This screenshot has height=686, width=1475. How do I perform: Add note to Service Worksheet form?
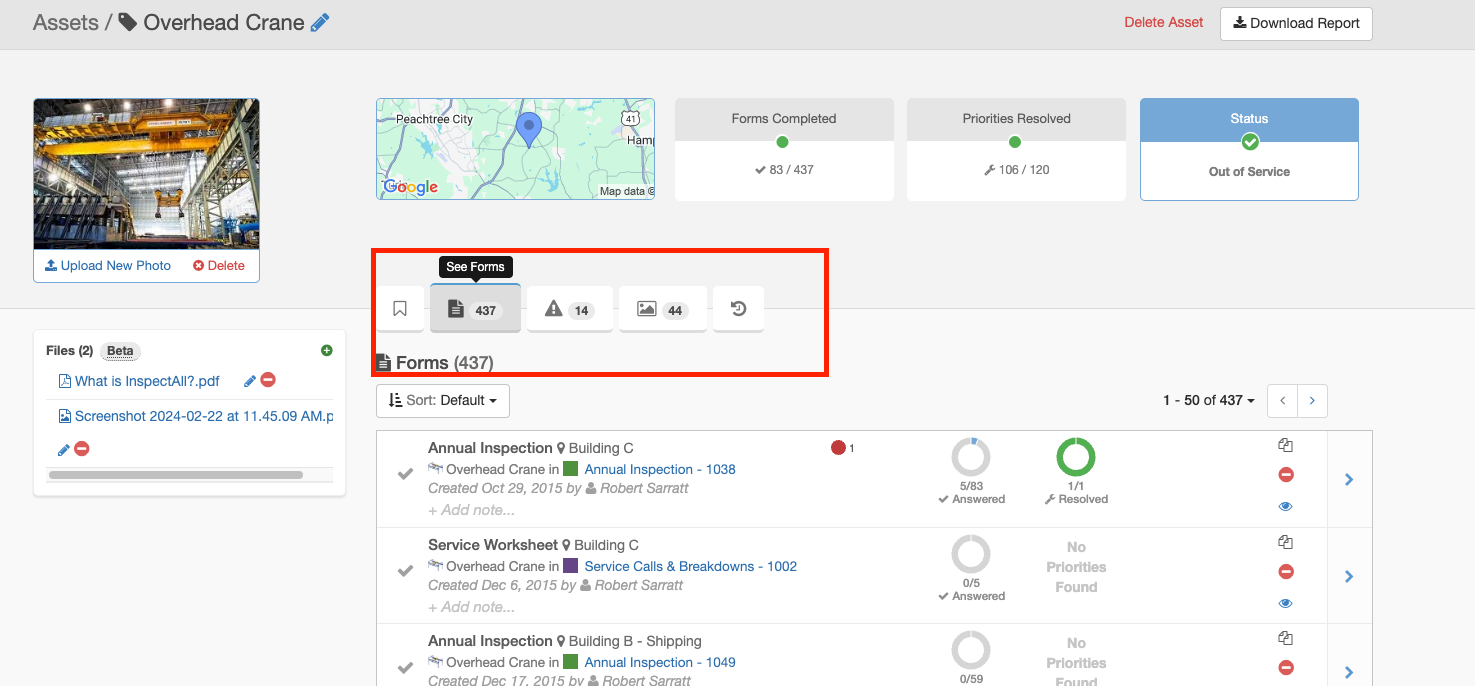(x=471, y=607)
